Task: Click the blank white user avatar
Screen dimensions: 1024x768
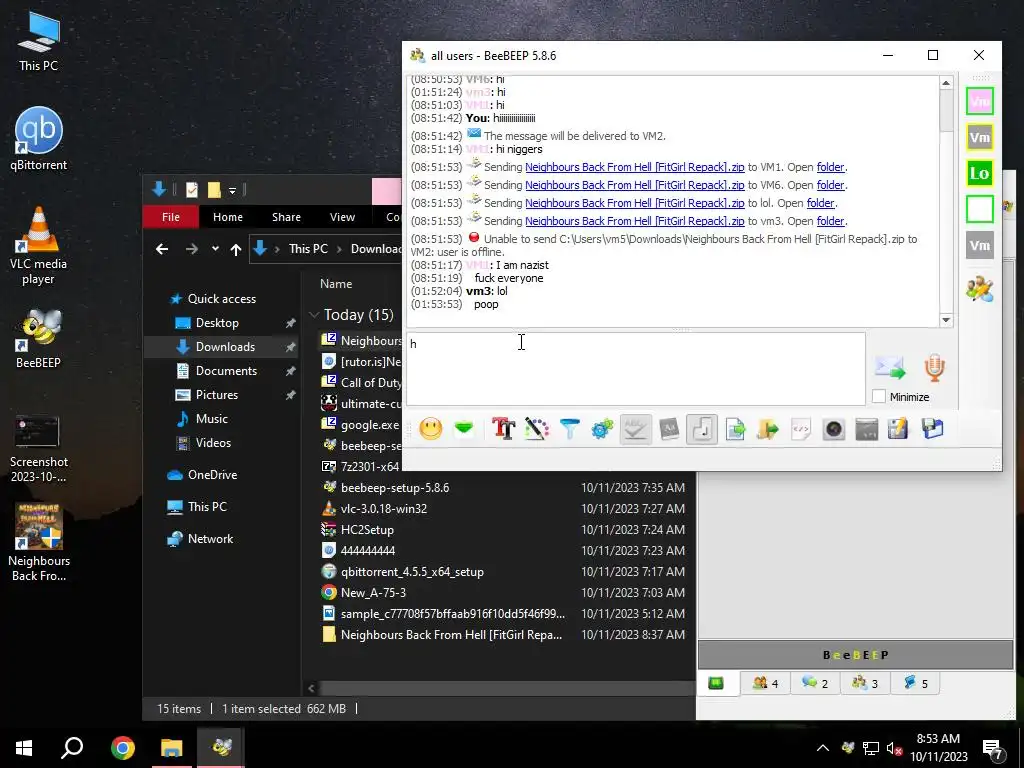Action: (980, 209)
